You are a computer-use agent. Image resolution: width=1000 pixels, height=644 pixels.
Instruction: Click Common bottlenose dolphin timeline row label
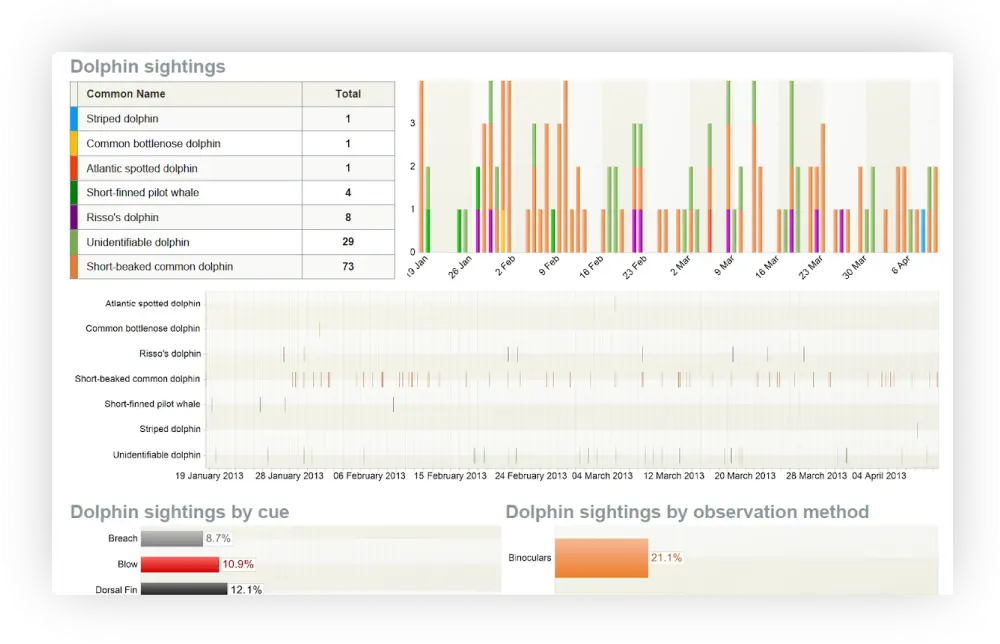point(143,328)
